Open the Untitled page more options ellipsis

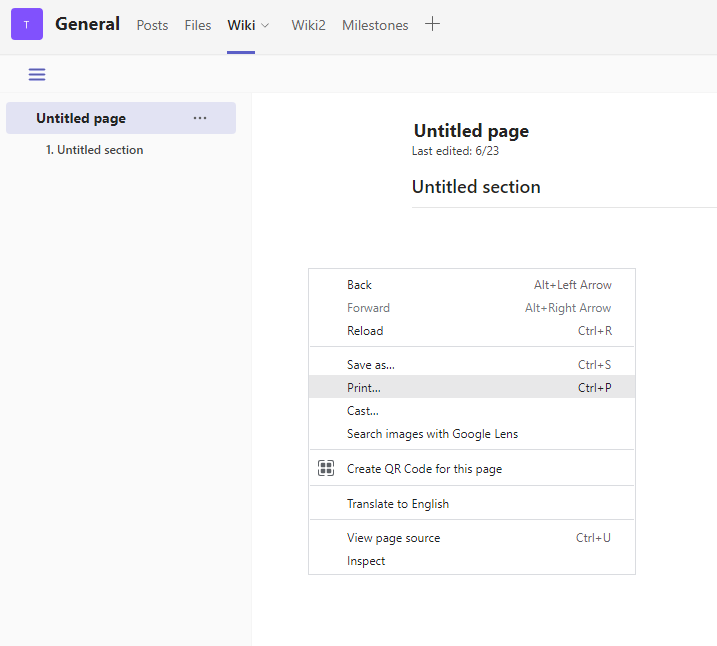coord(200,118)
